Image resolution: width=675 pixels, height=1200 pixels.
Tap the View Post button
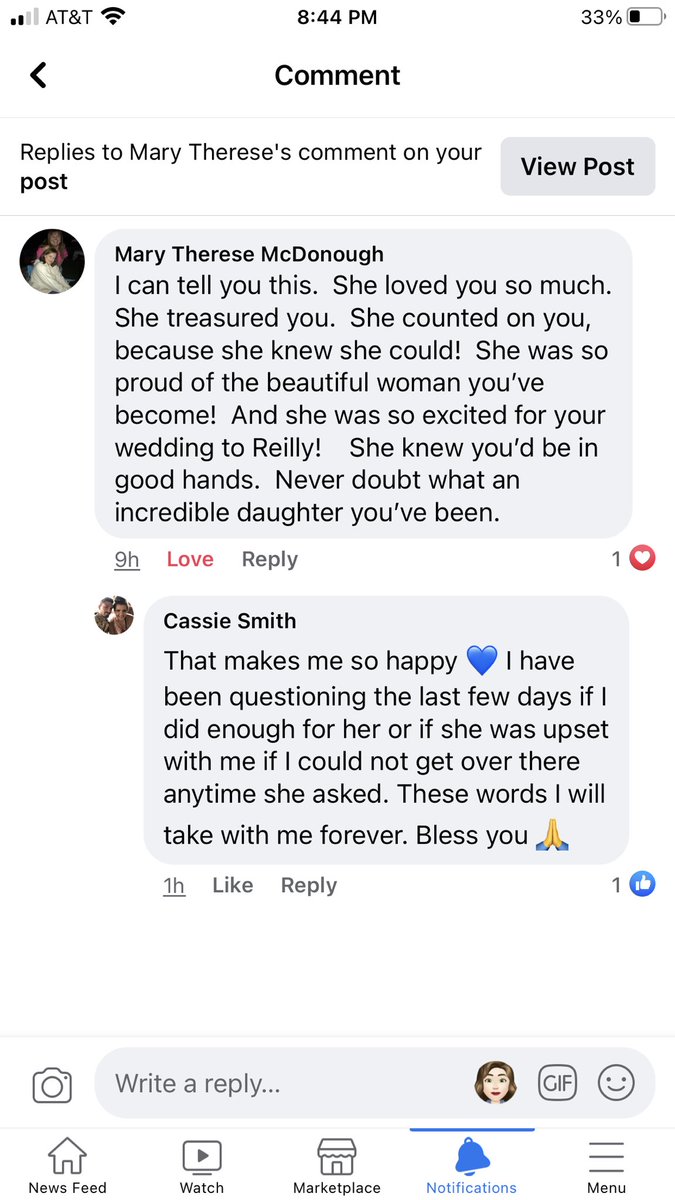[x=578, y=166]
